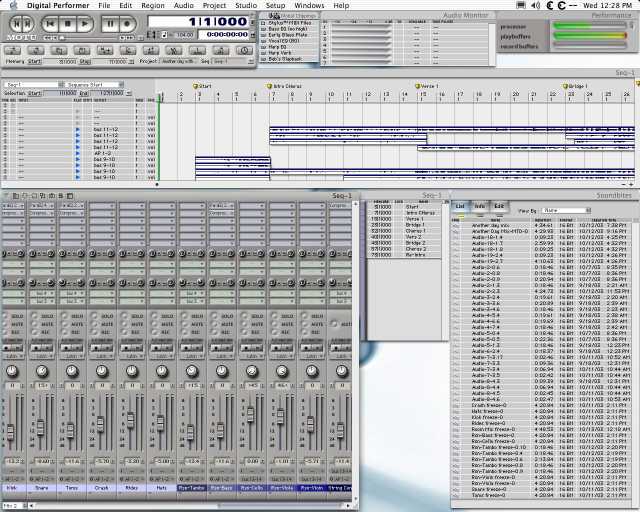Solo the Crash channel
640x512 pixels.
[96, 316]
